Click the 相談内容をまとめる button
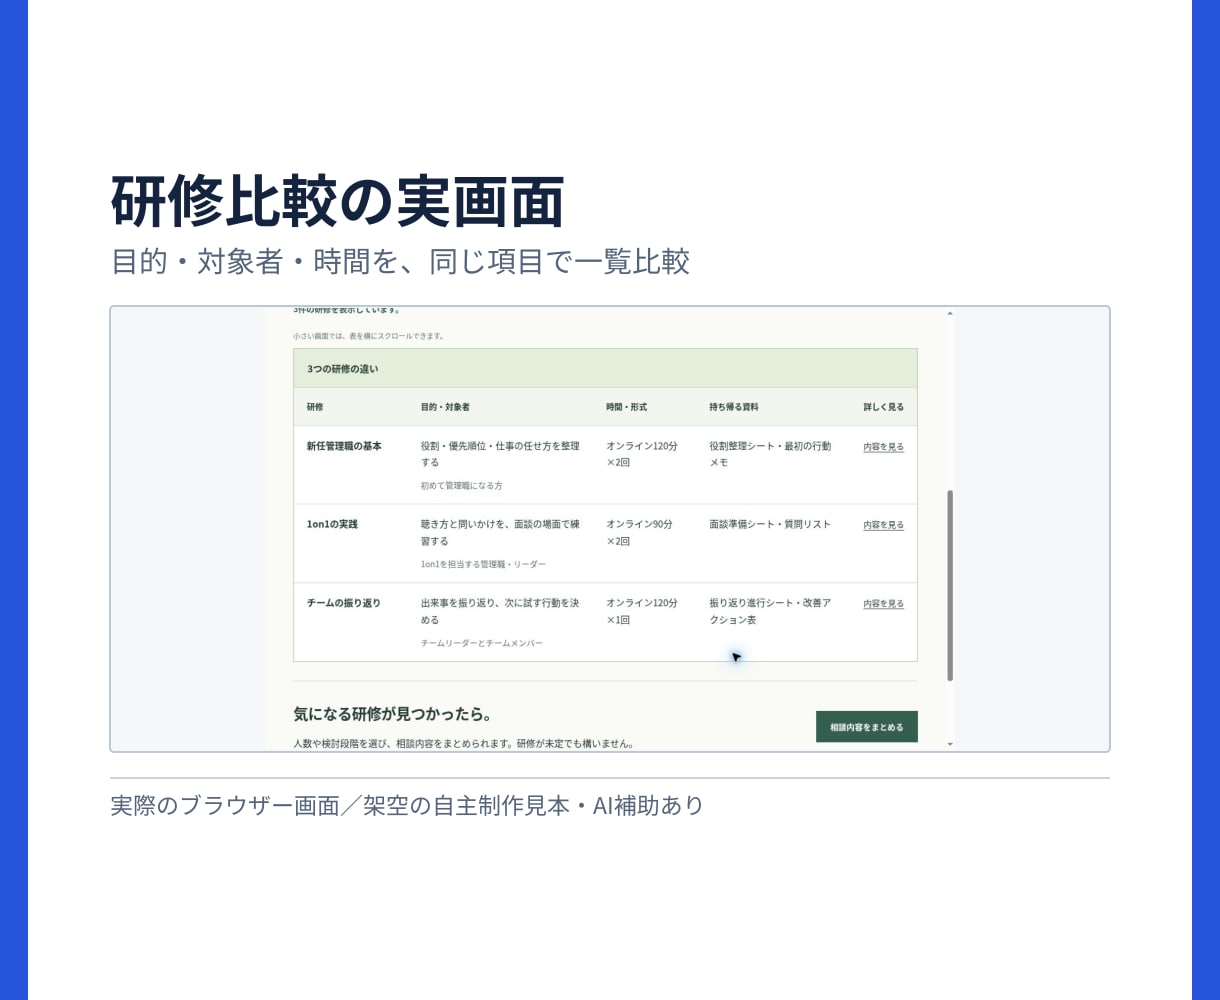 click(866, 727)
